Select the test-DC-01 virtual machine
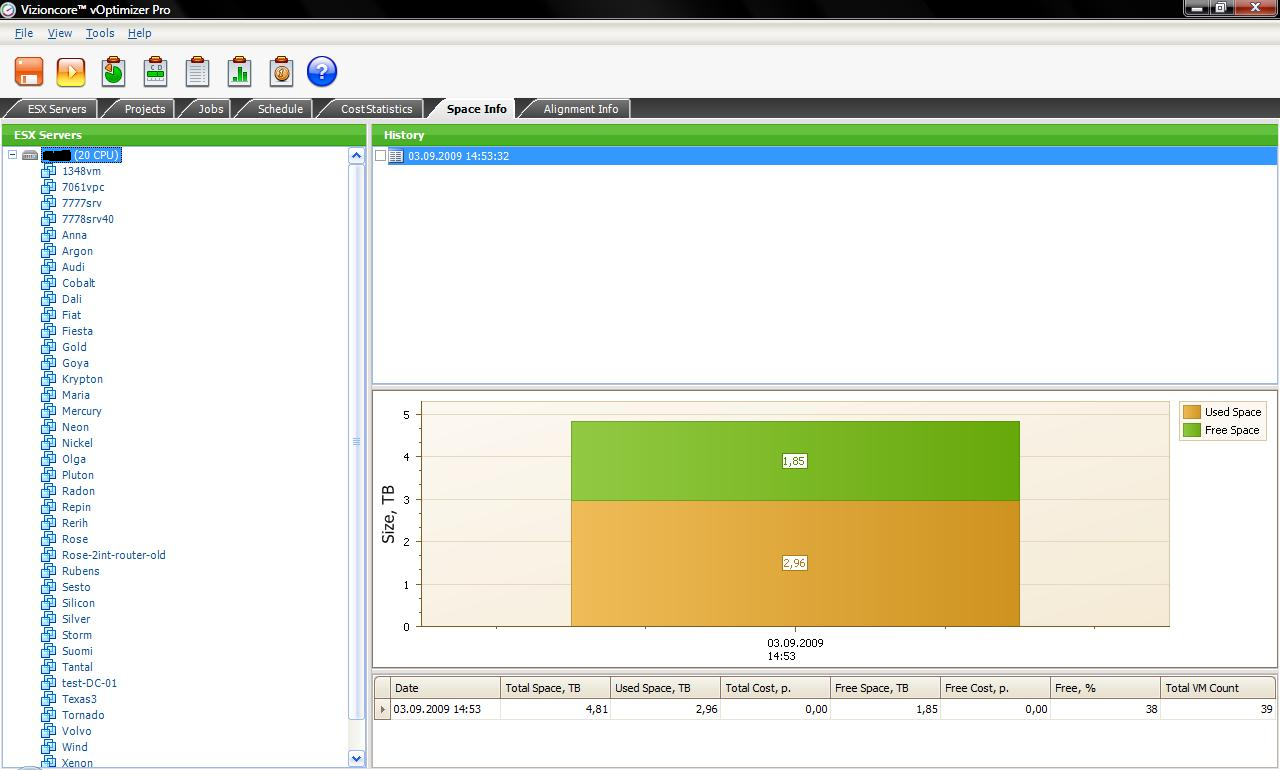Image resolution: width=1280 pixels, height=770 pixels. click(x=89, y=683)
